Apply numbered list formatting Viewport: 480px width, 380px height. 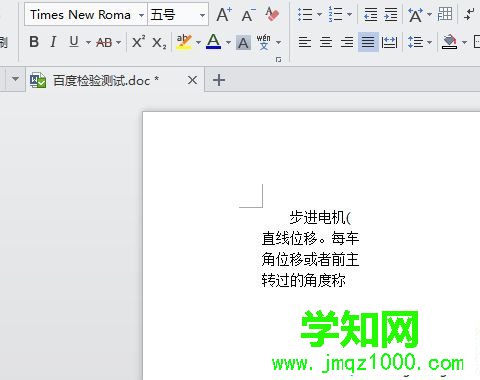click(335, 14)
